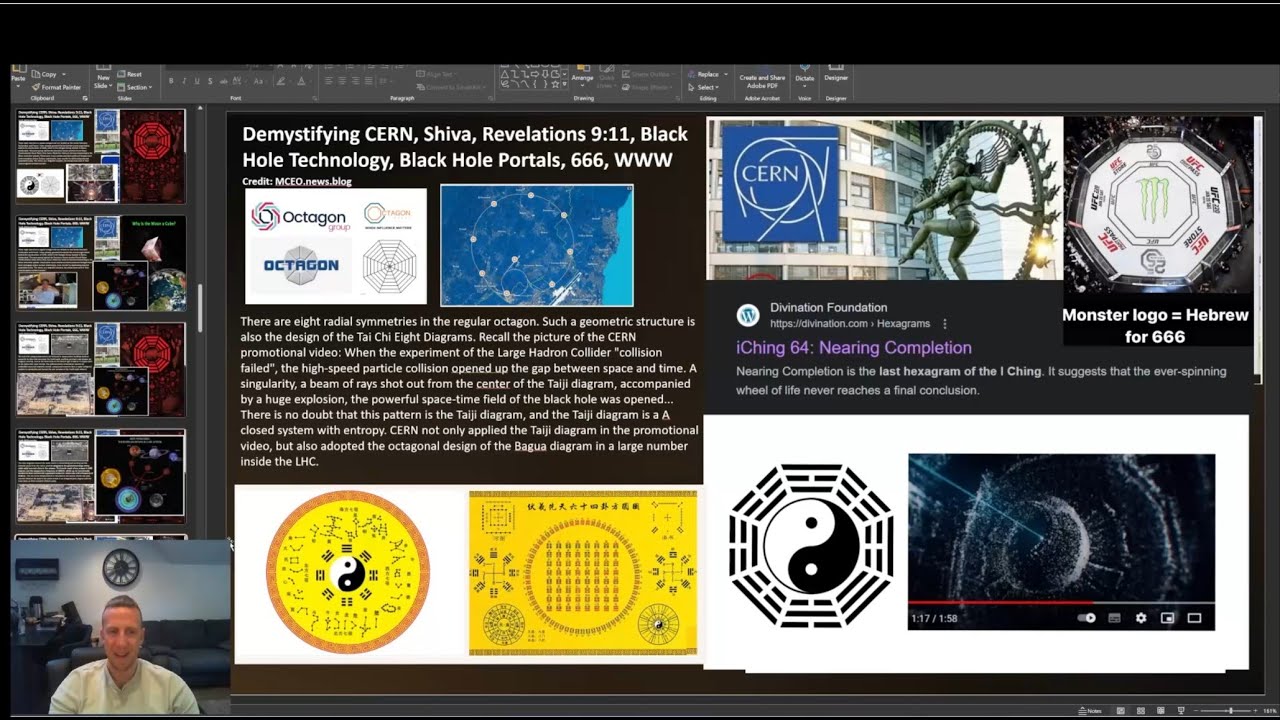Open the Section dropdown
The width and height of the screenshot is (1280, 720).
134,88
